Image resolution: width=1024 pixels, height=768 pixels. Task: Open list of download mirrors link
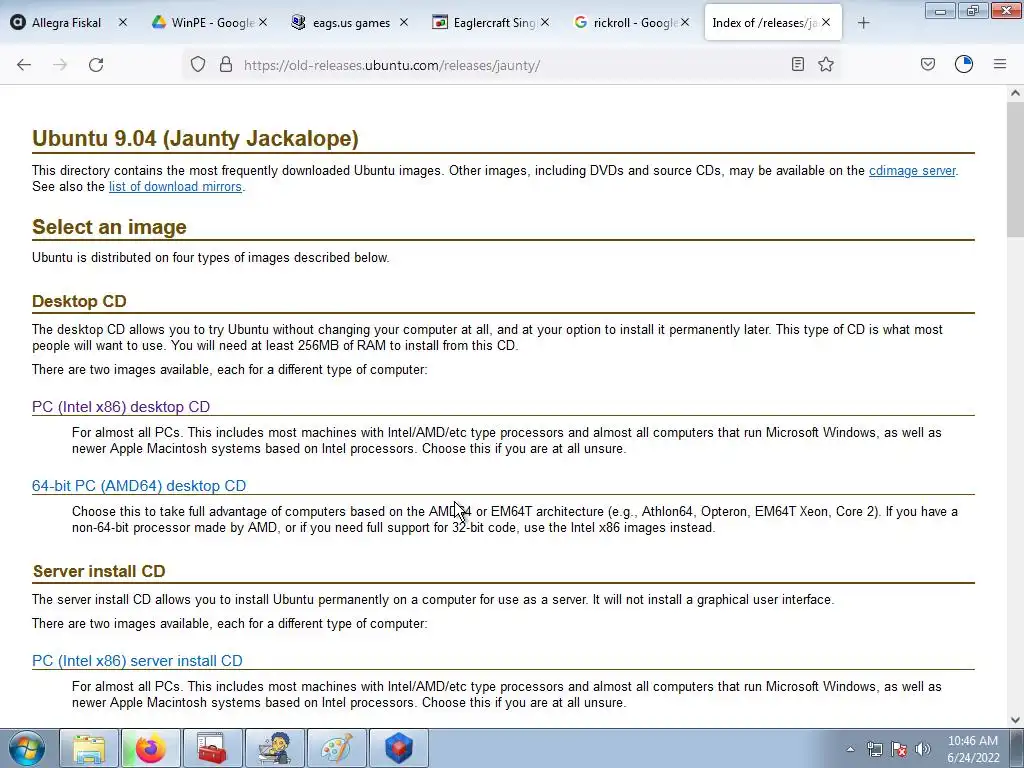175,187
